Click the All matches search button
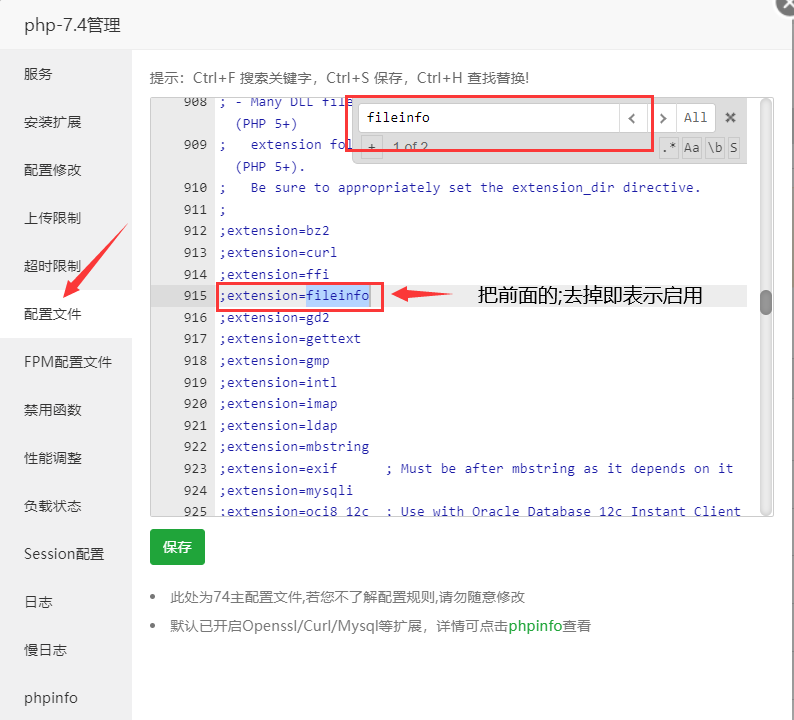Screen dimensions: 794x720 click(695, 118)
